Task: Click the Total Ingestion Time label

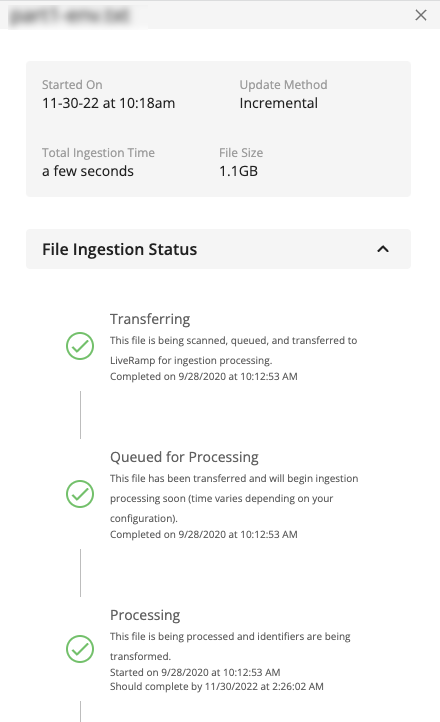Action: tap(98, 153)
